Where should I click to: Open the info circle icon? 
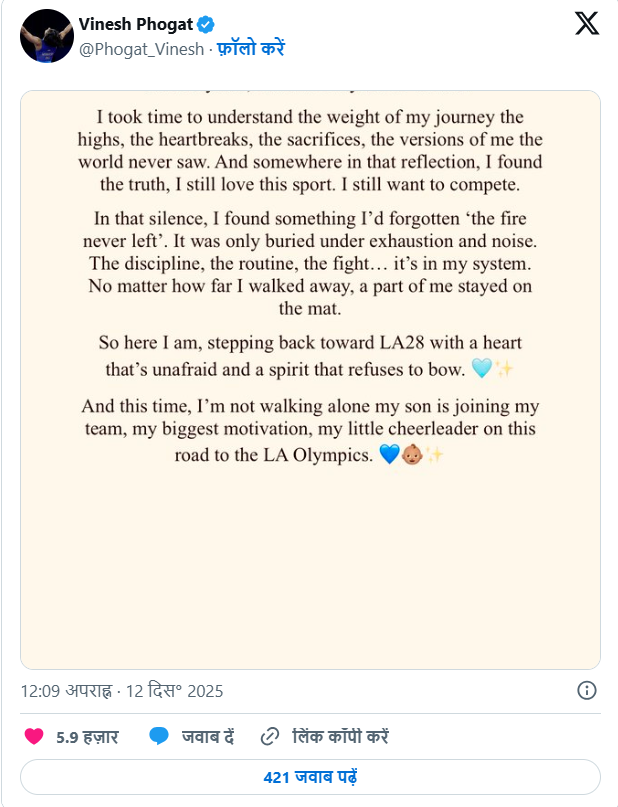pyautogui.click(x=587, y=690)
